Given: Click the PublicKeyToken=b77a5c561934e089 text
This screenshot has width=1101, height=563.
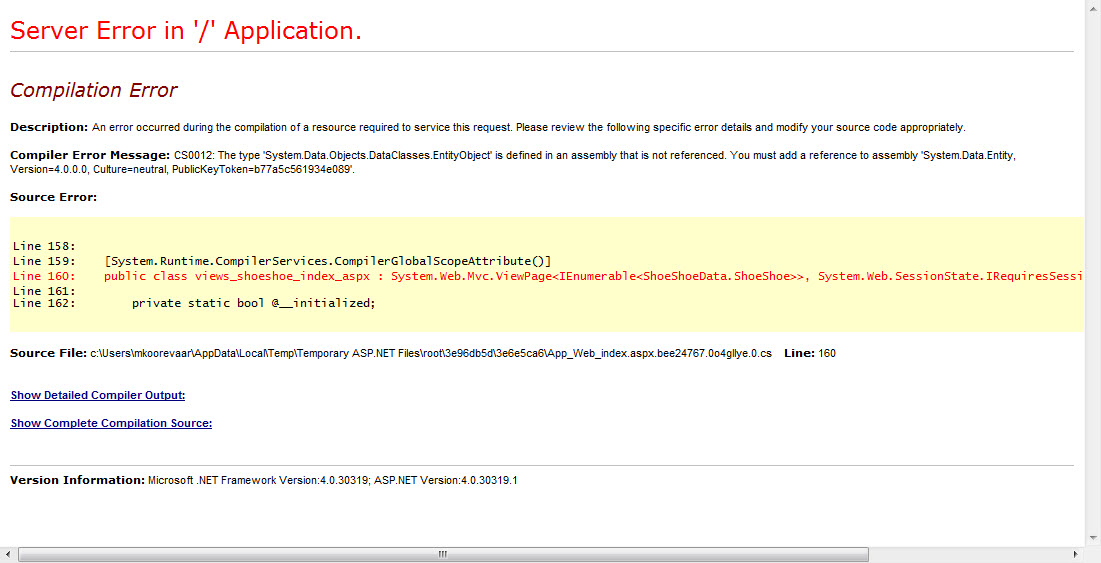Looking at the screenshot, I should point(263,170).
